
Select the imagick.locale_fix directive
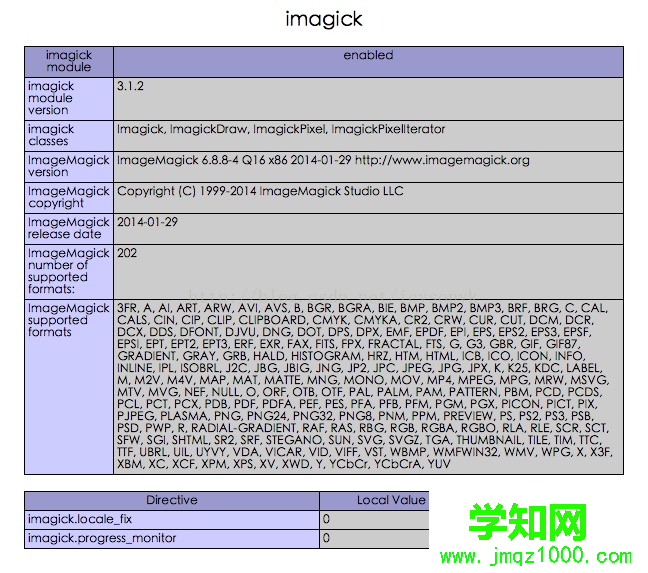[172, 519]
